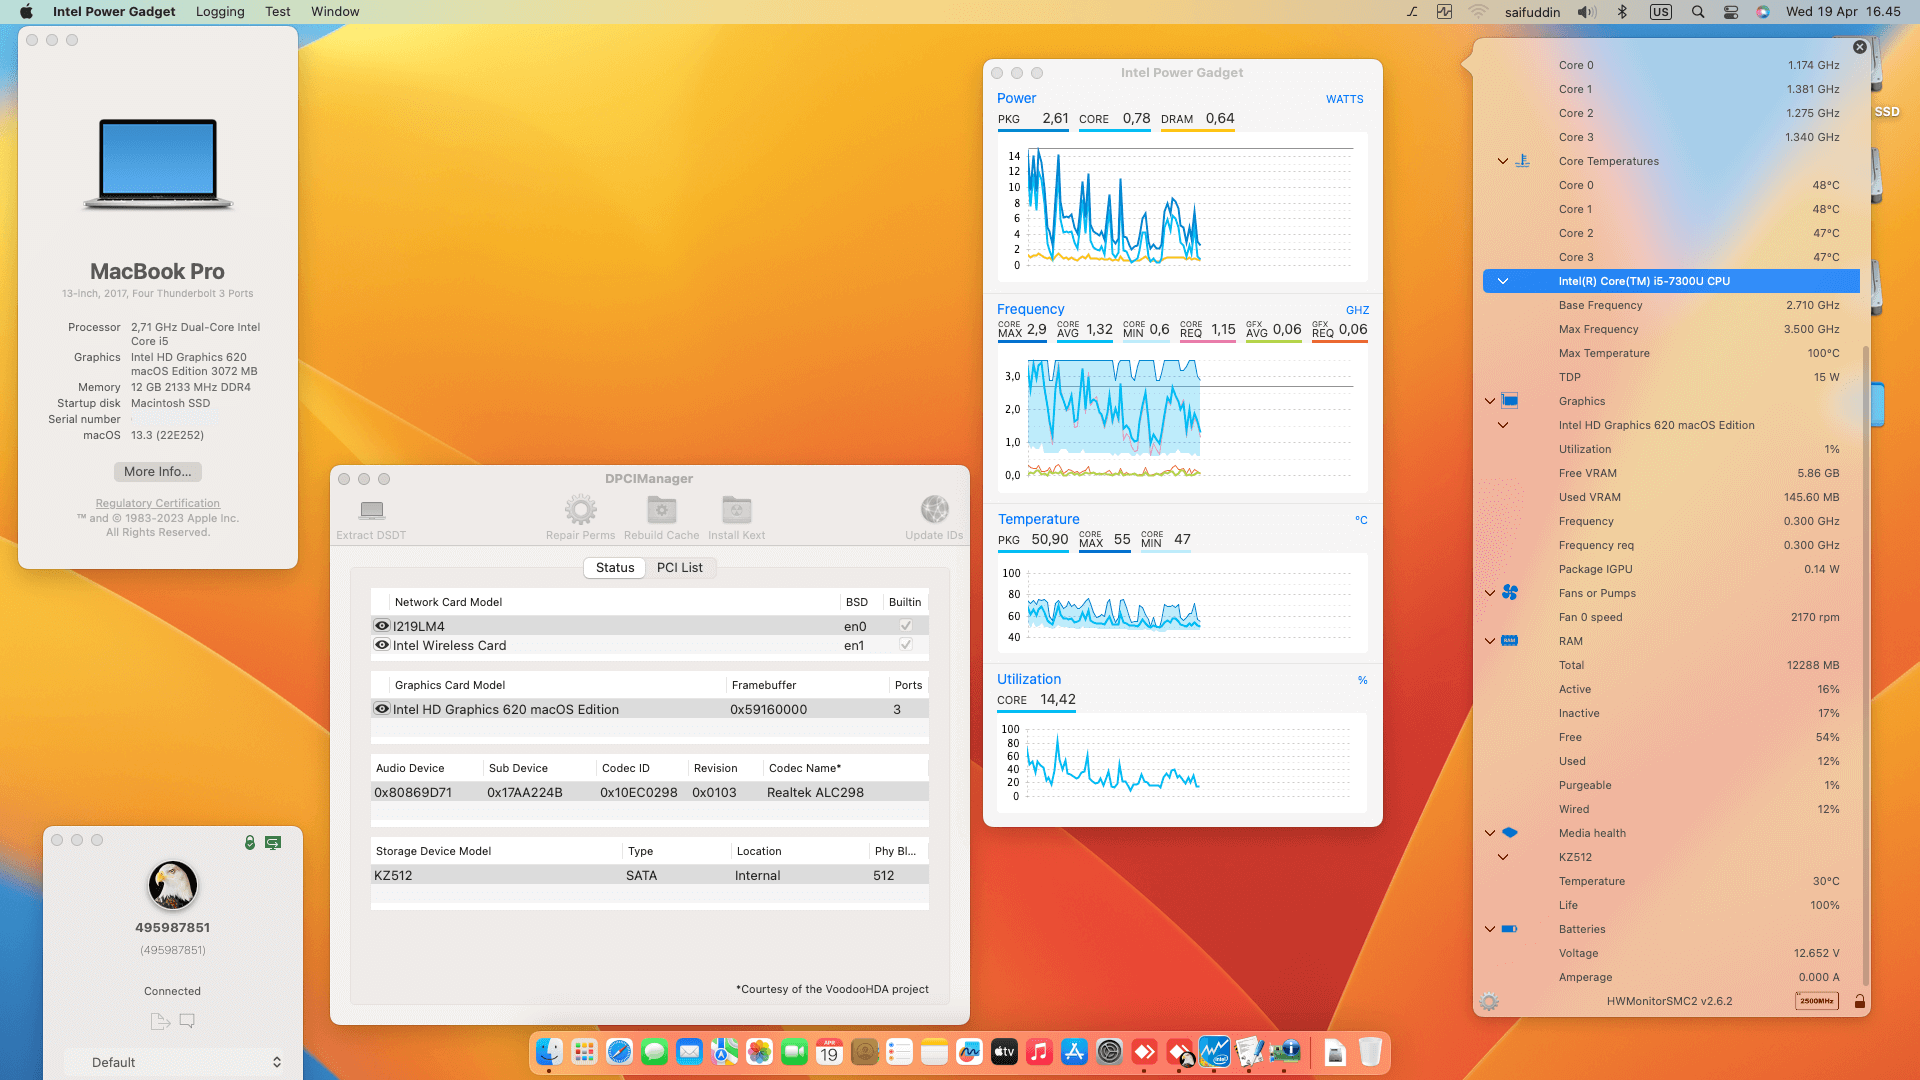
Task: Click the Update IDs globe icon
Action: point(934,510)
